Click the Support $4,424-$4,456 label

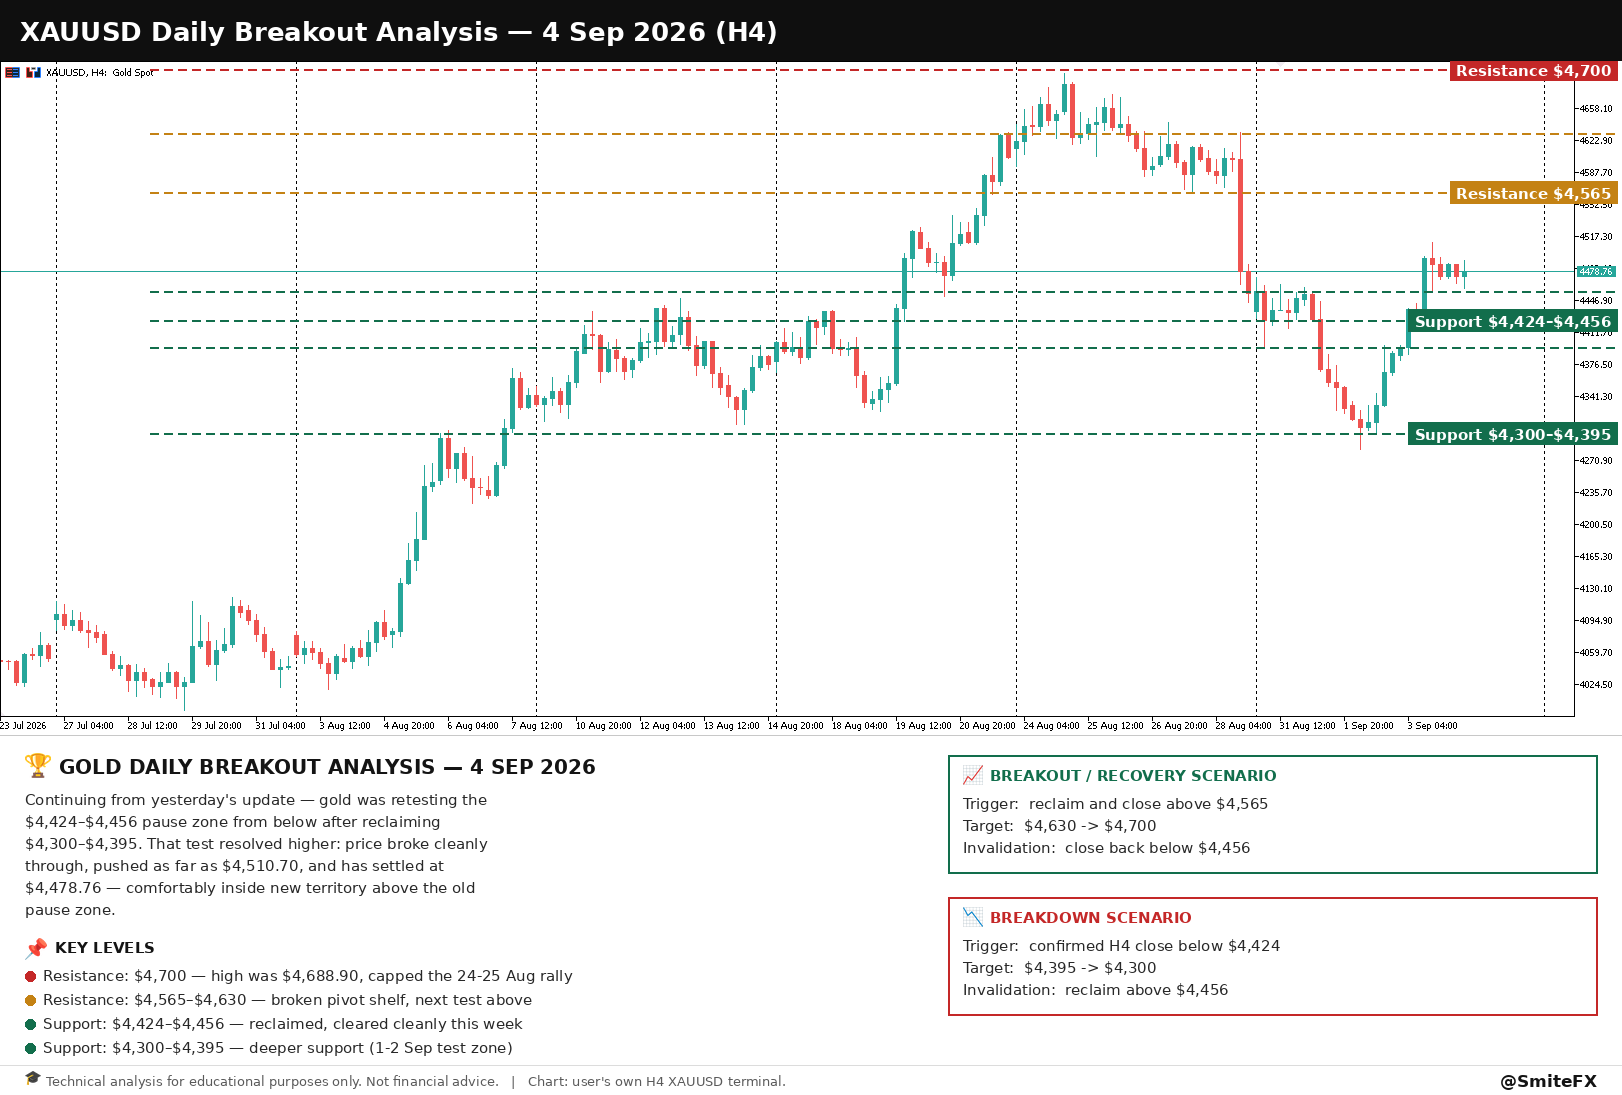1512,321
